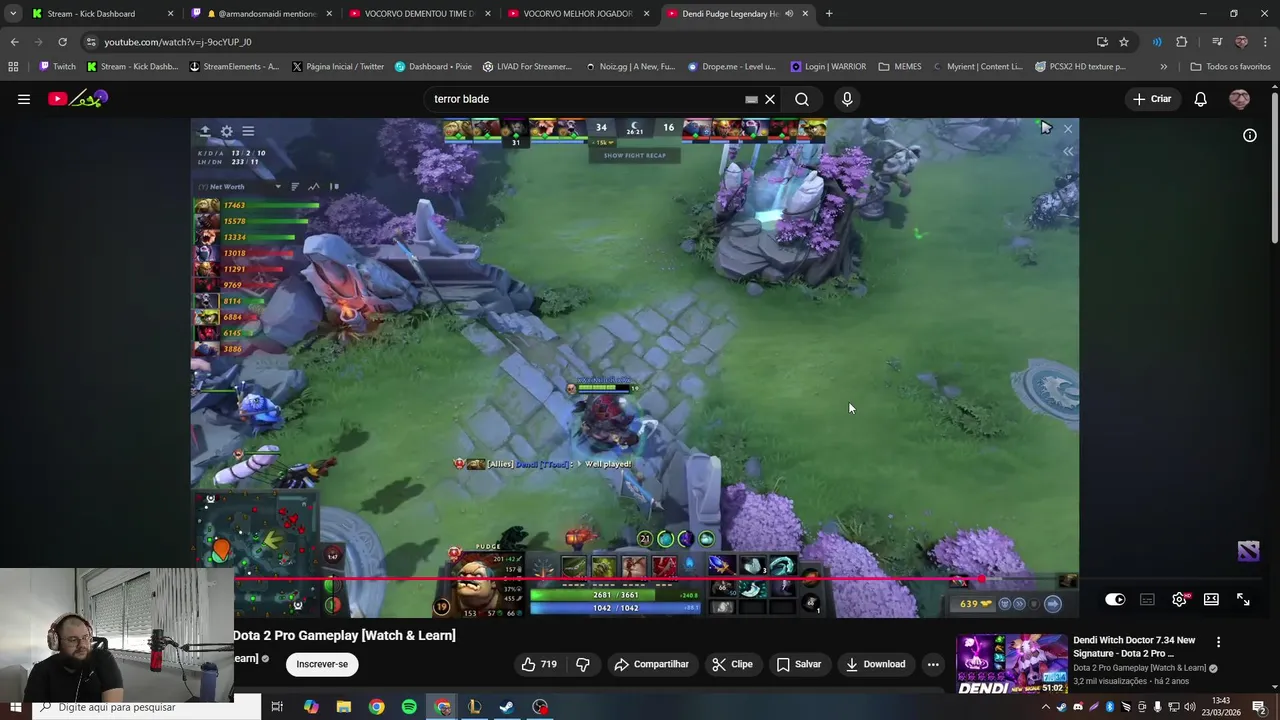Open Dendi Witch Doctor 7.34 video title
This screenshot has height=720, width=1280.
[x=1134, y=647]
